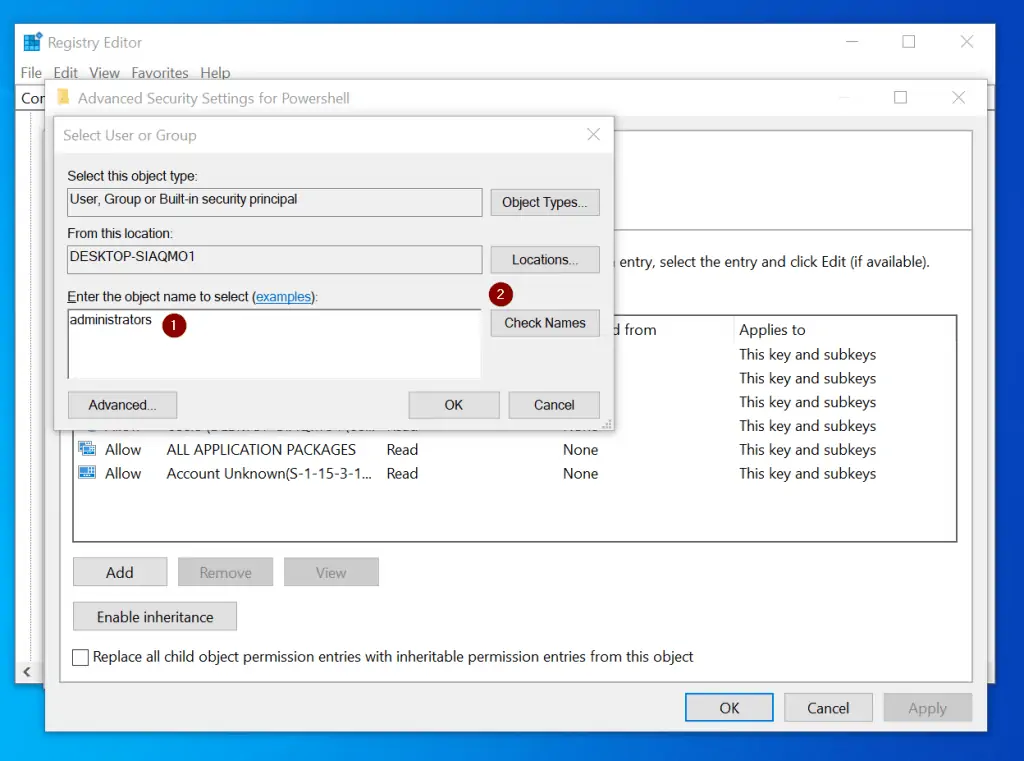Click the object type field showing User, Group

coord(274,202)
